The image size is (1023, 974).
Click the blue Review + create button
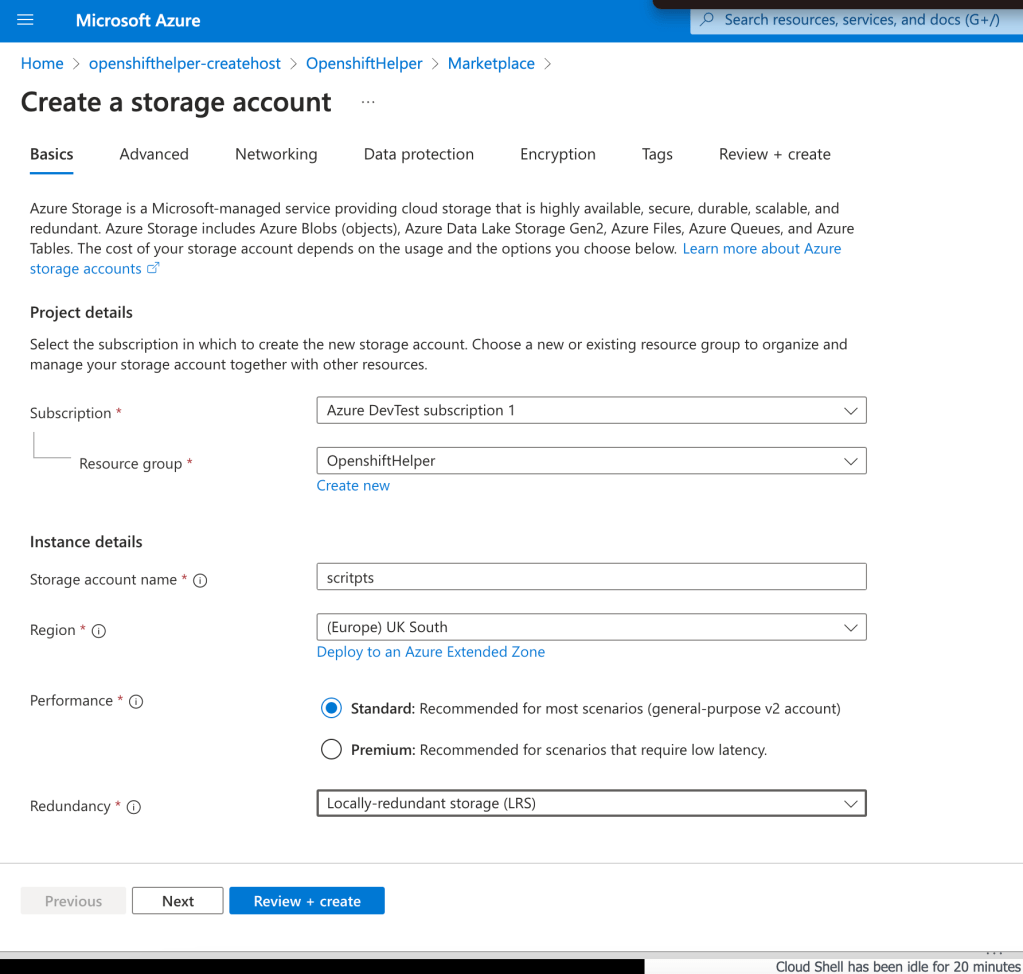pos(307,901)
